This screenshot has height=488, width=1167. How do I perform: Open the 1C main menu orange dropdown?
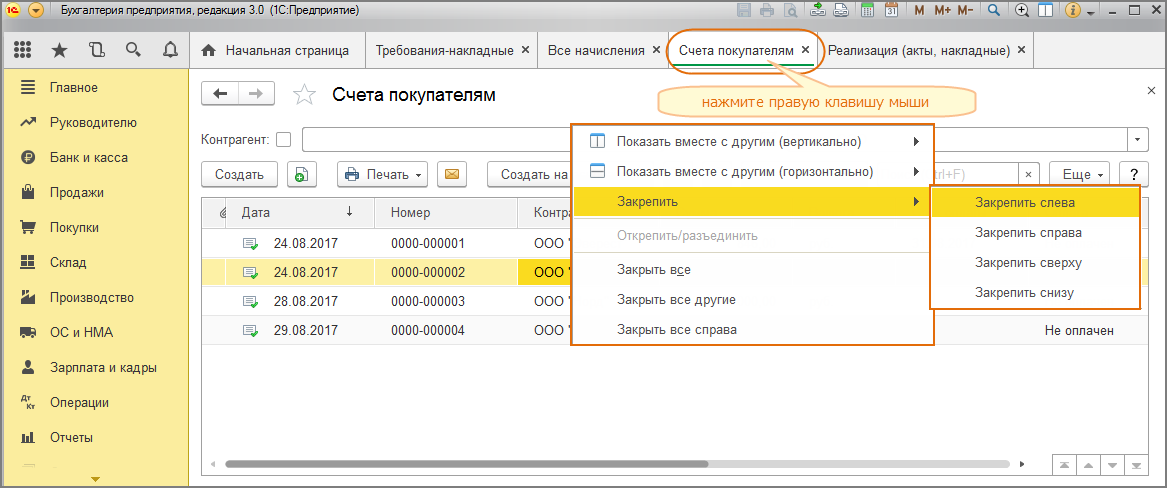click(x=36, y=11)
